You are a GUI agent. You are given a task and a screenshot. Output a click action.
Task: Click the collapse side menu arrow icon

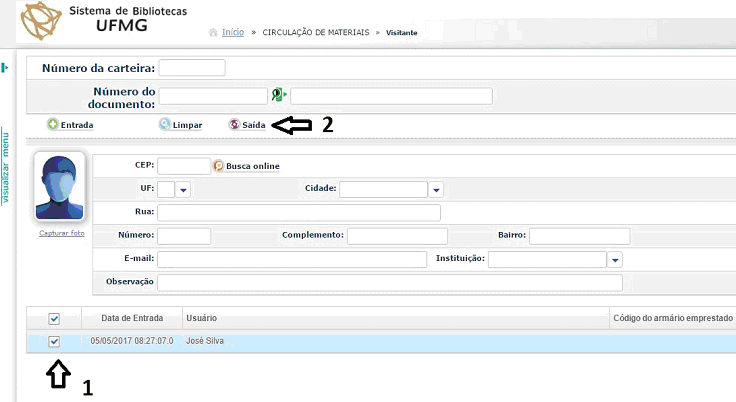[5, 68]
